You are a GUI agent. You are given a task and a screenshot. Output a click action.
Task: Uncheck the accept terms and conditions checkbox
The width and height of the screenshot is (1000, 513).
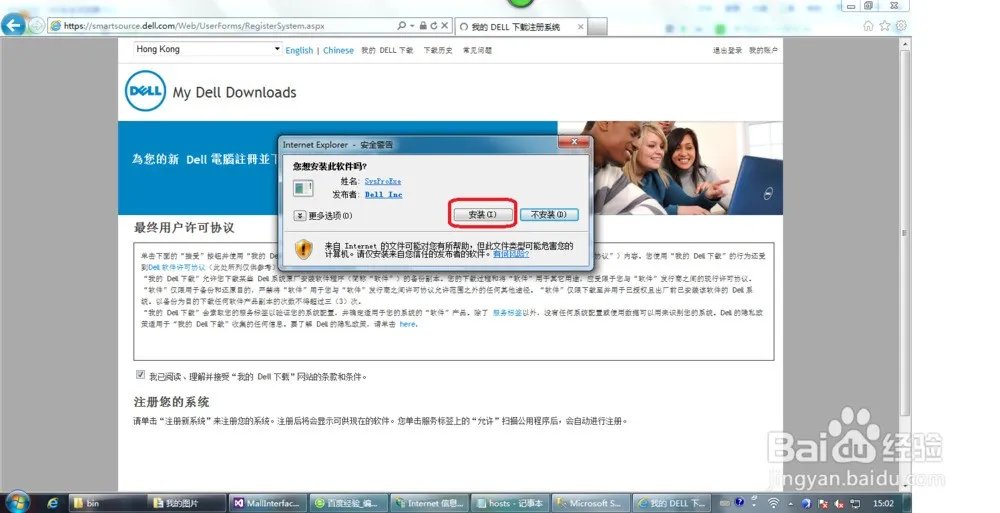click(x=140, y=375)
